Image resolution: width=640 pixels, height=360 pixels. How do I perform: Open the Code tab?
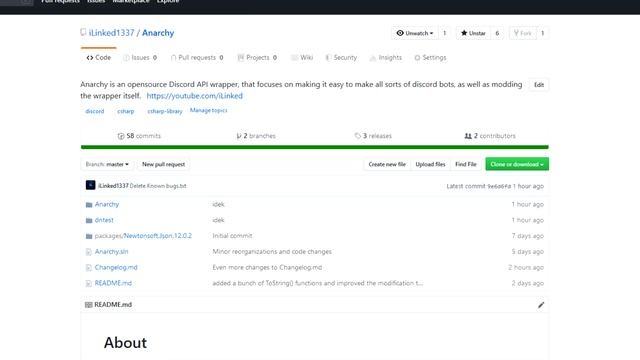point(98,58)
